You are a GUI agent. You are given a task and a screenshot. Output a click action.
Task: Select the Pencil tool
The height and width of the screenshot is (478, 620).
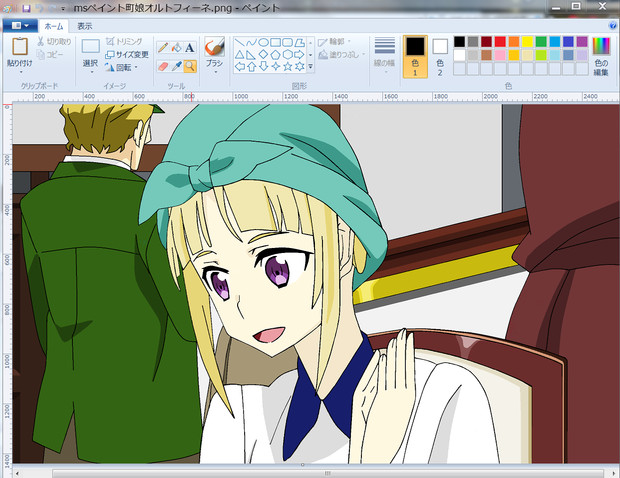[163, 47]
